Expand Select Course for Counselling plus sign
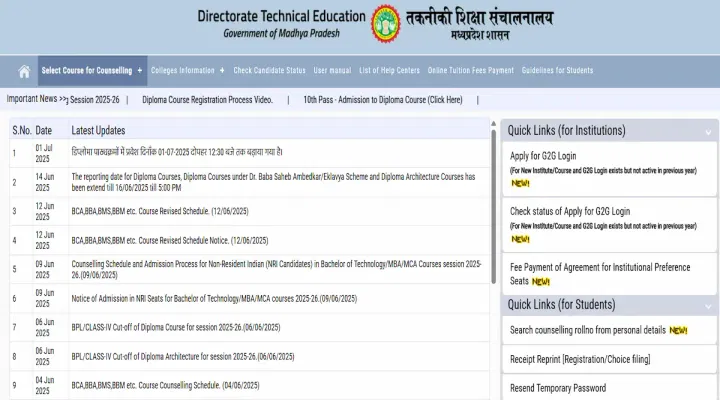The height and width of the screenshot is (400, 720). (140, 70)
